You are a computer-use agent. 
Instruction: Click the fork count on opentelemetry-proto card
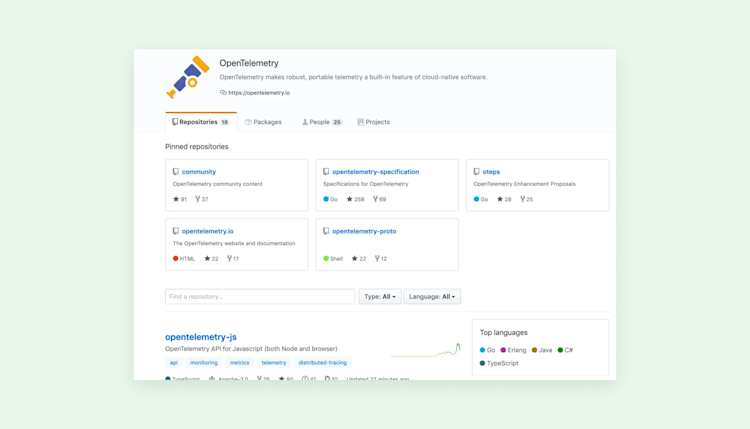(x=381, y=258)
